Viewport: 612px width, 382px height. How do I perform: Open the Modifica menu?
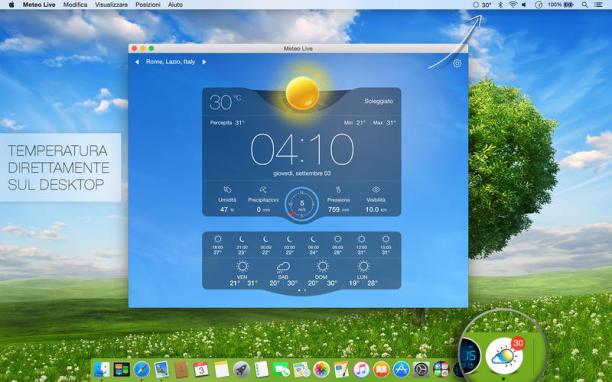pos(75,5)
